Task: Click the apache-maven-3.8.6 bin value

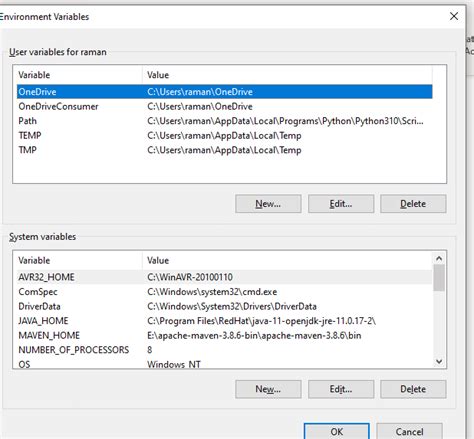Action: pos(254,335)
